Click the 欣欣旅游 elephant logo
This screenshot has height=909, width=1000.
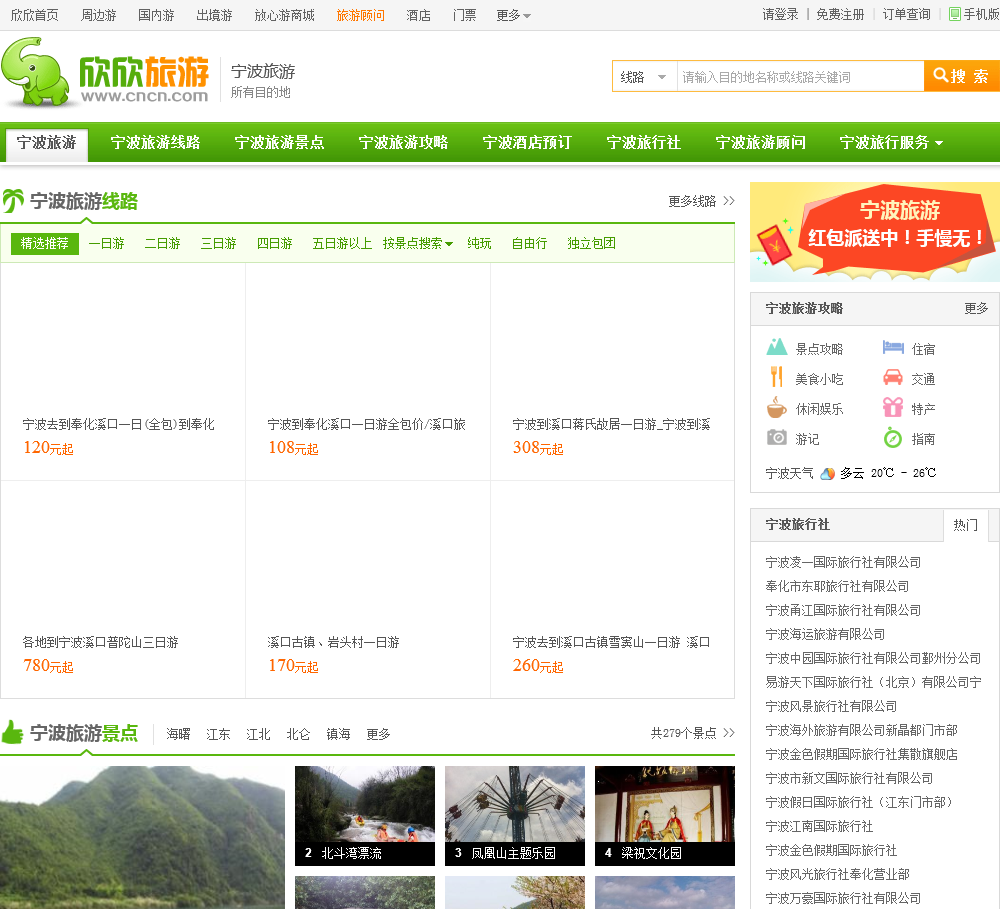(105, 72)
